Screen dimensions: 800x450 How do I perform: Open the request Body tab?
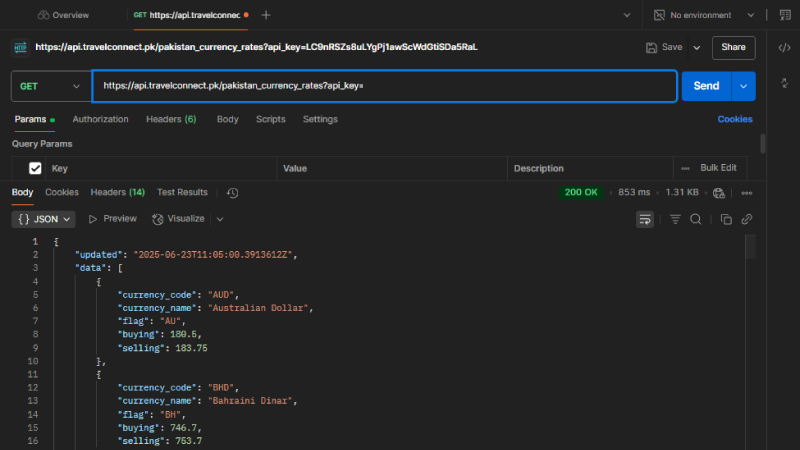(x=228, y=119)
